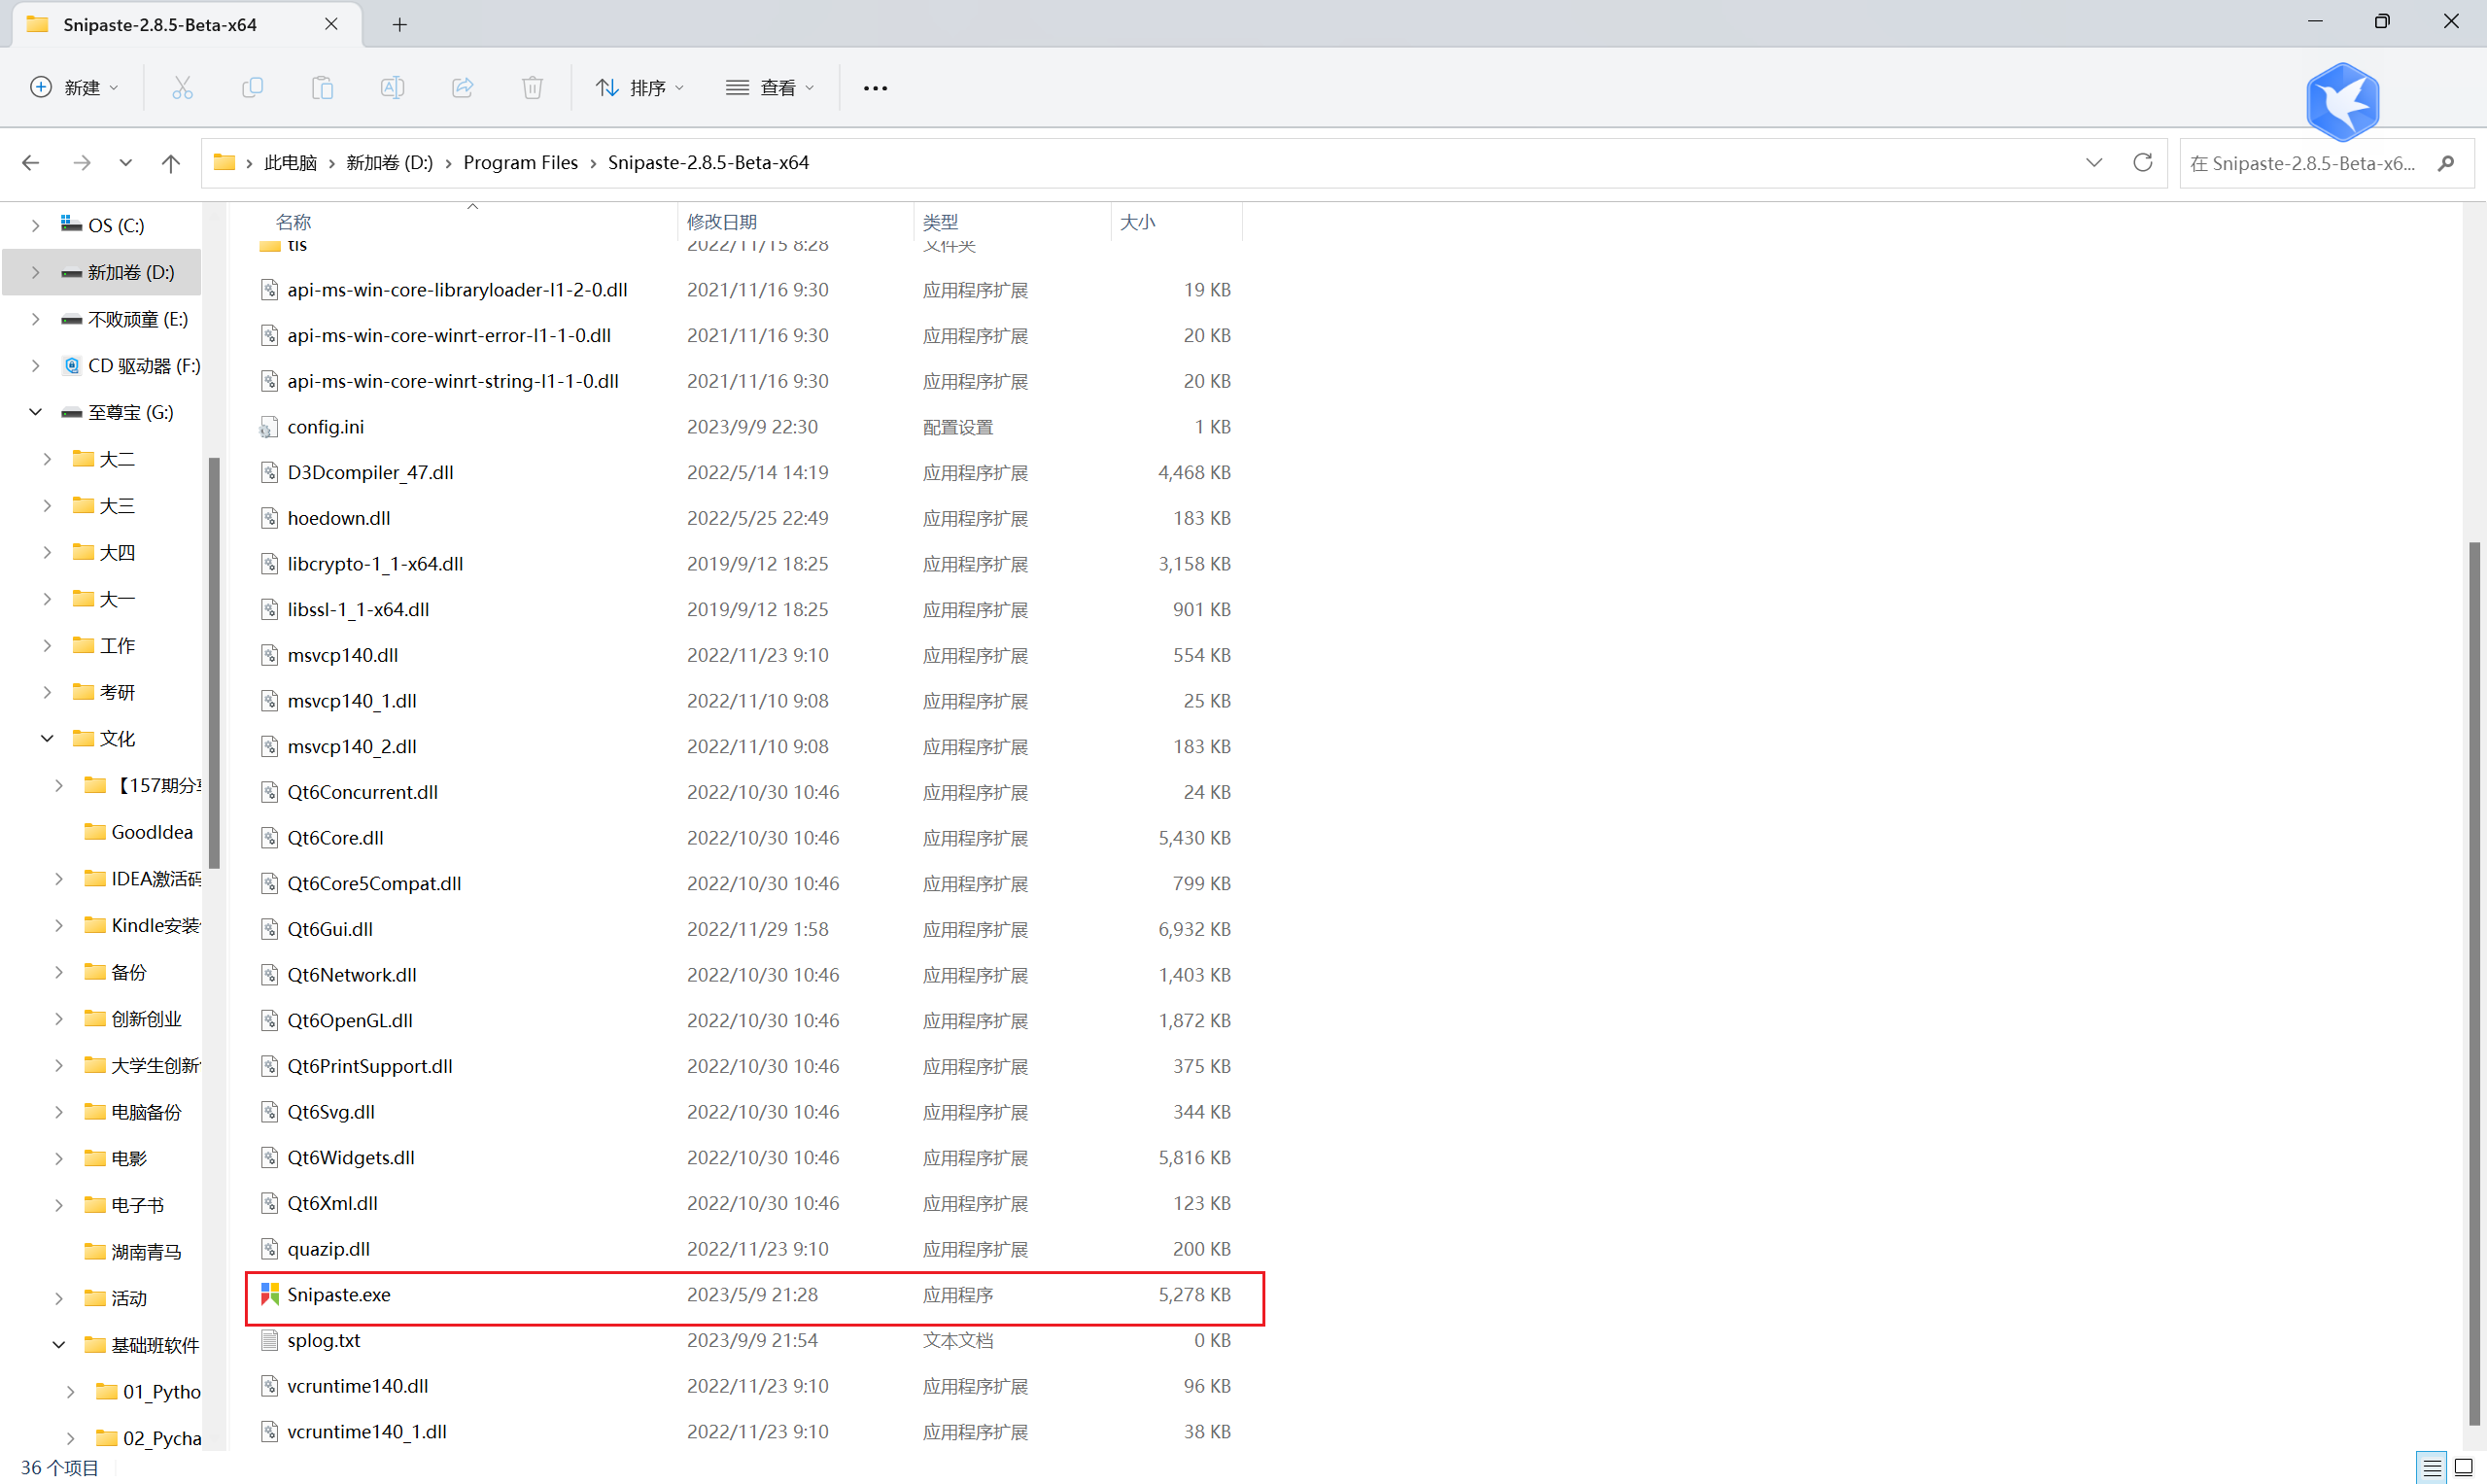Click the Copy icon in toolbar
2487x1484 pixels.
tap(252, 88)
